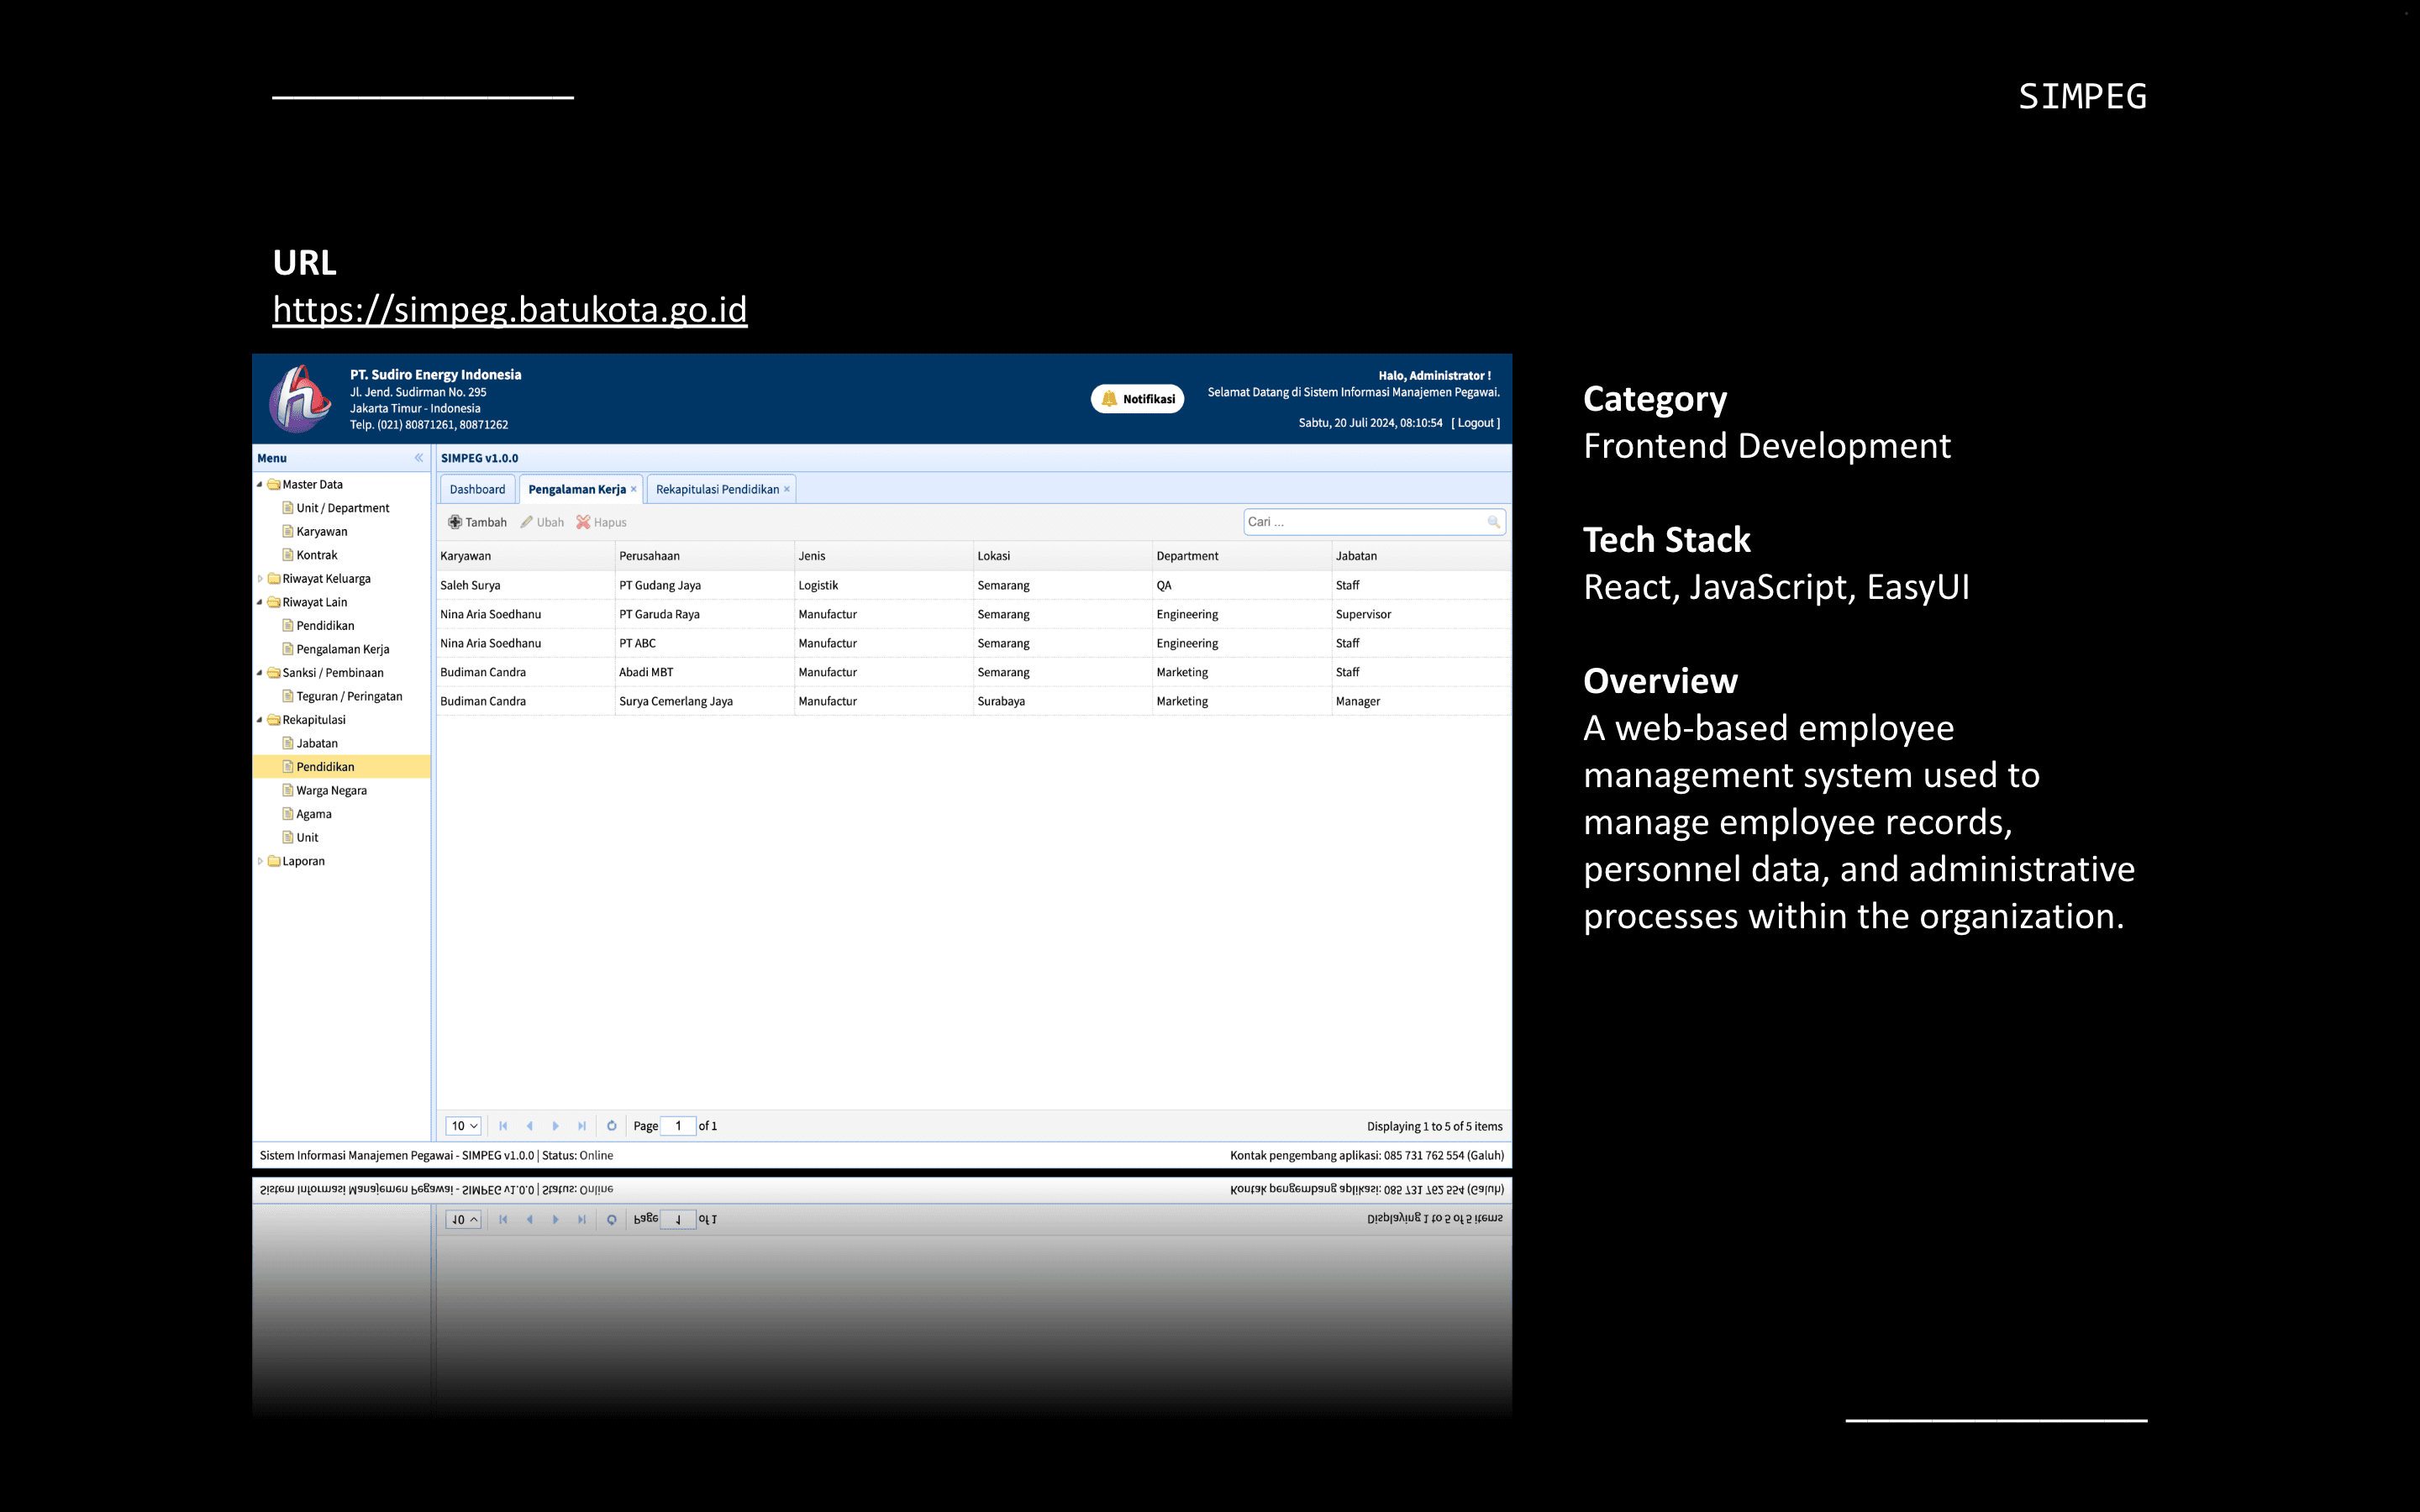Select the Master Data folder icon
2420x1512 pixels.
coord(274,485)
